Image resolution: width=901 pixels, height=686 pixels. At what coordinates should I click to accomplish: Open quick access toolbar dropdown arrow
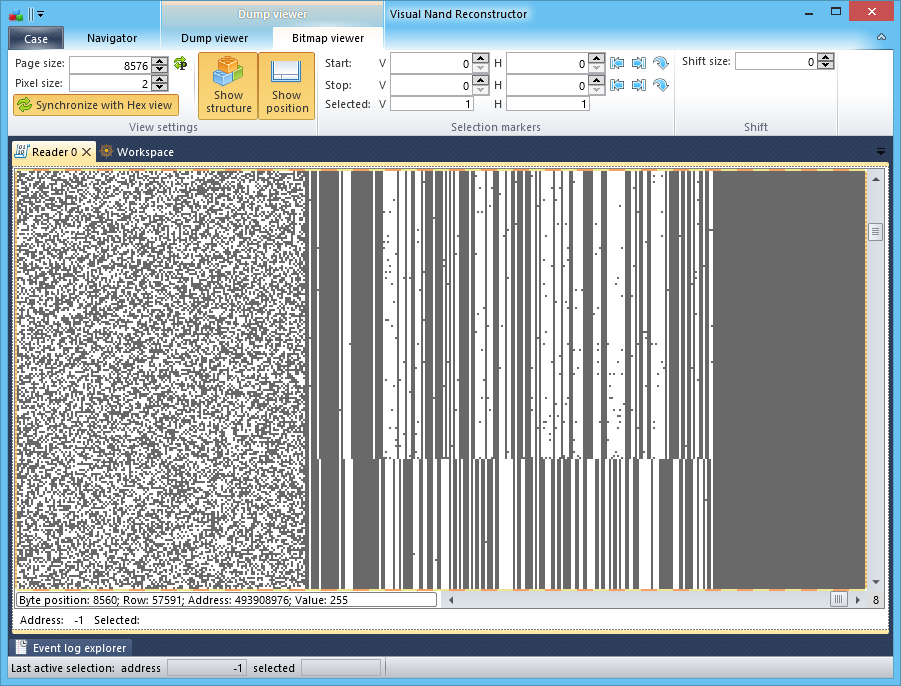point(40,14)
